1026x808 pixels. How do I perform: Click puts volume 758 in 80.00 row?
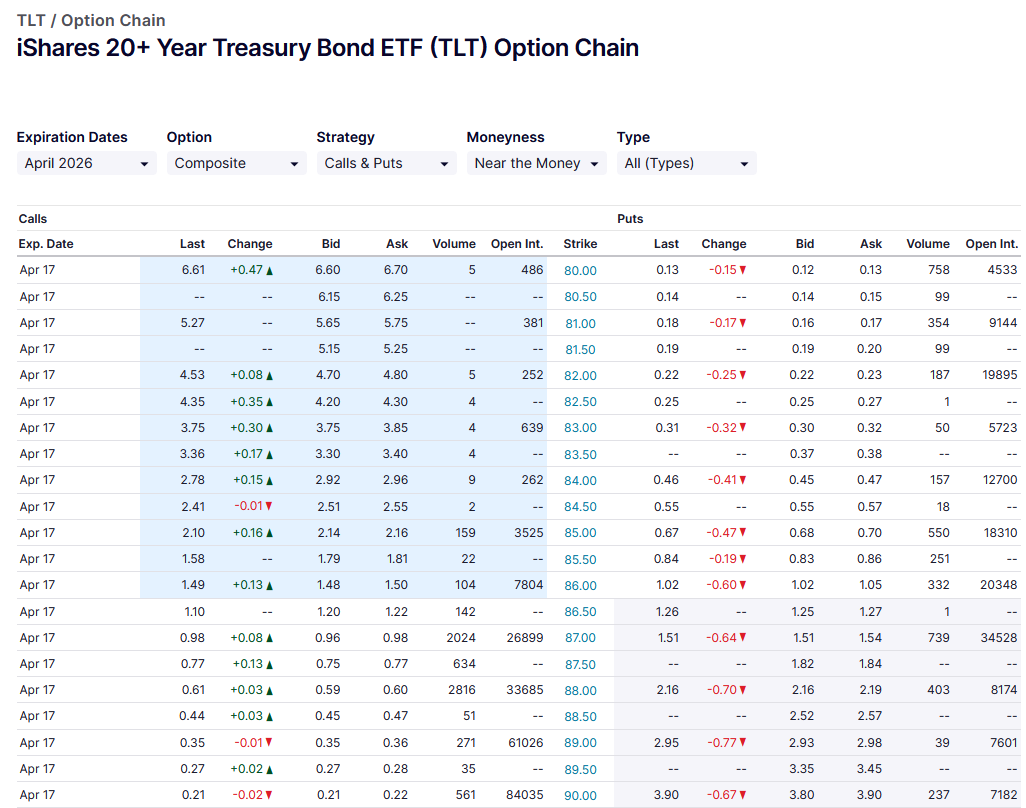coord(938,270)
